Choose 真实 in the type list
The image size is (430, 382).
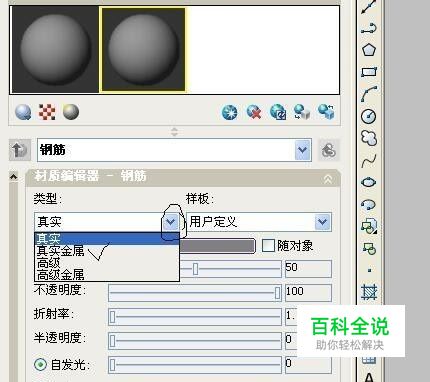pos(107,238)
